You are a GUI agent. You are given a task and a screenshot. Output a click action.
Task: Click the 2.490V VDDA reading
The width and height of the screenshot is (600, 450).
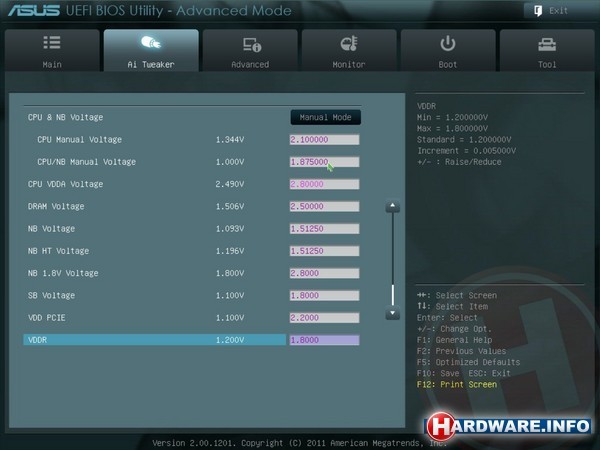point(230,184)
